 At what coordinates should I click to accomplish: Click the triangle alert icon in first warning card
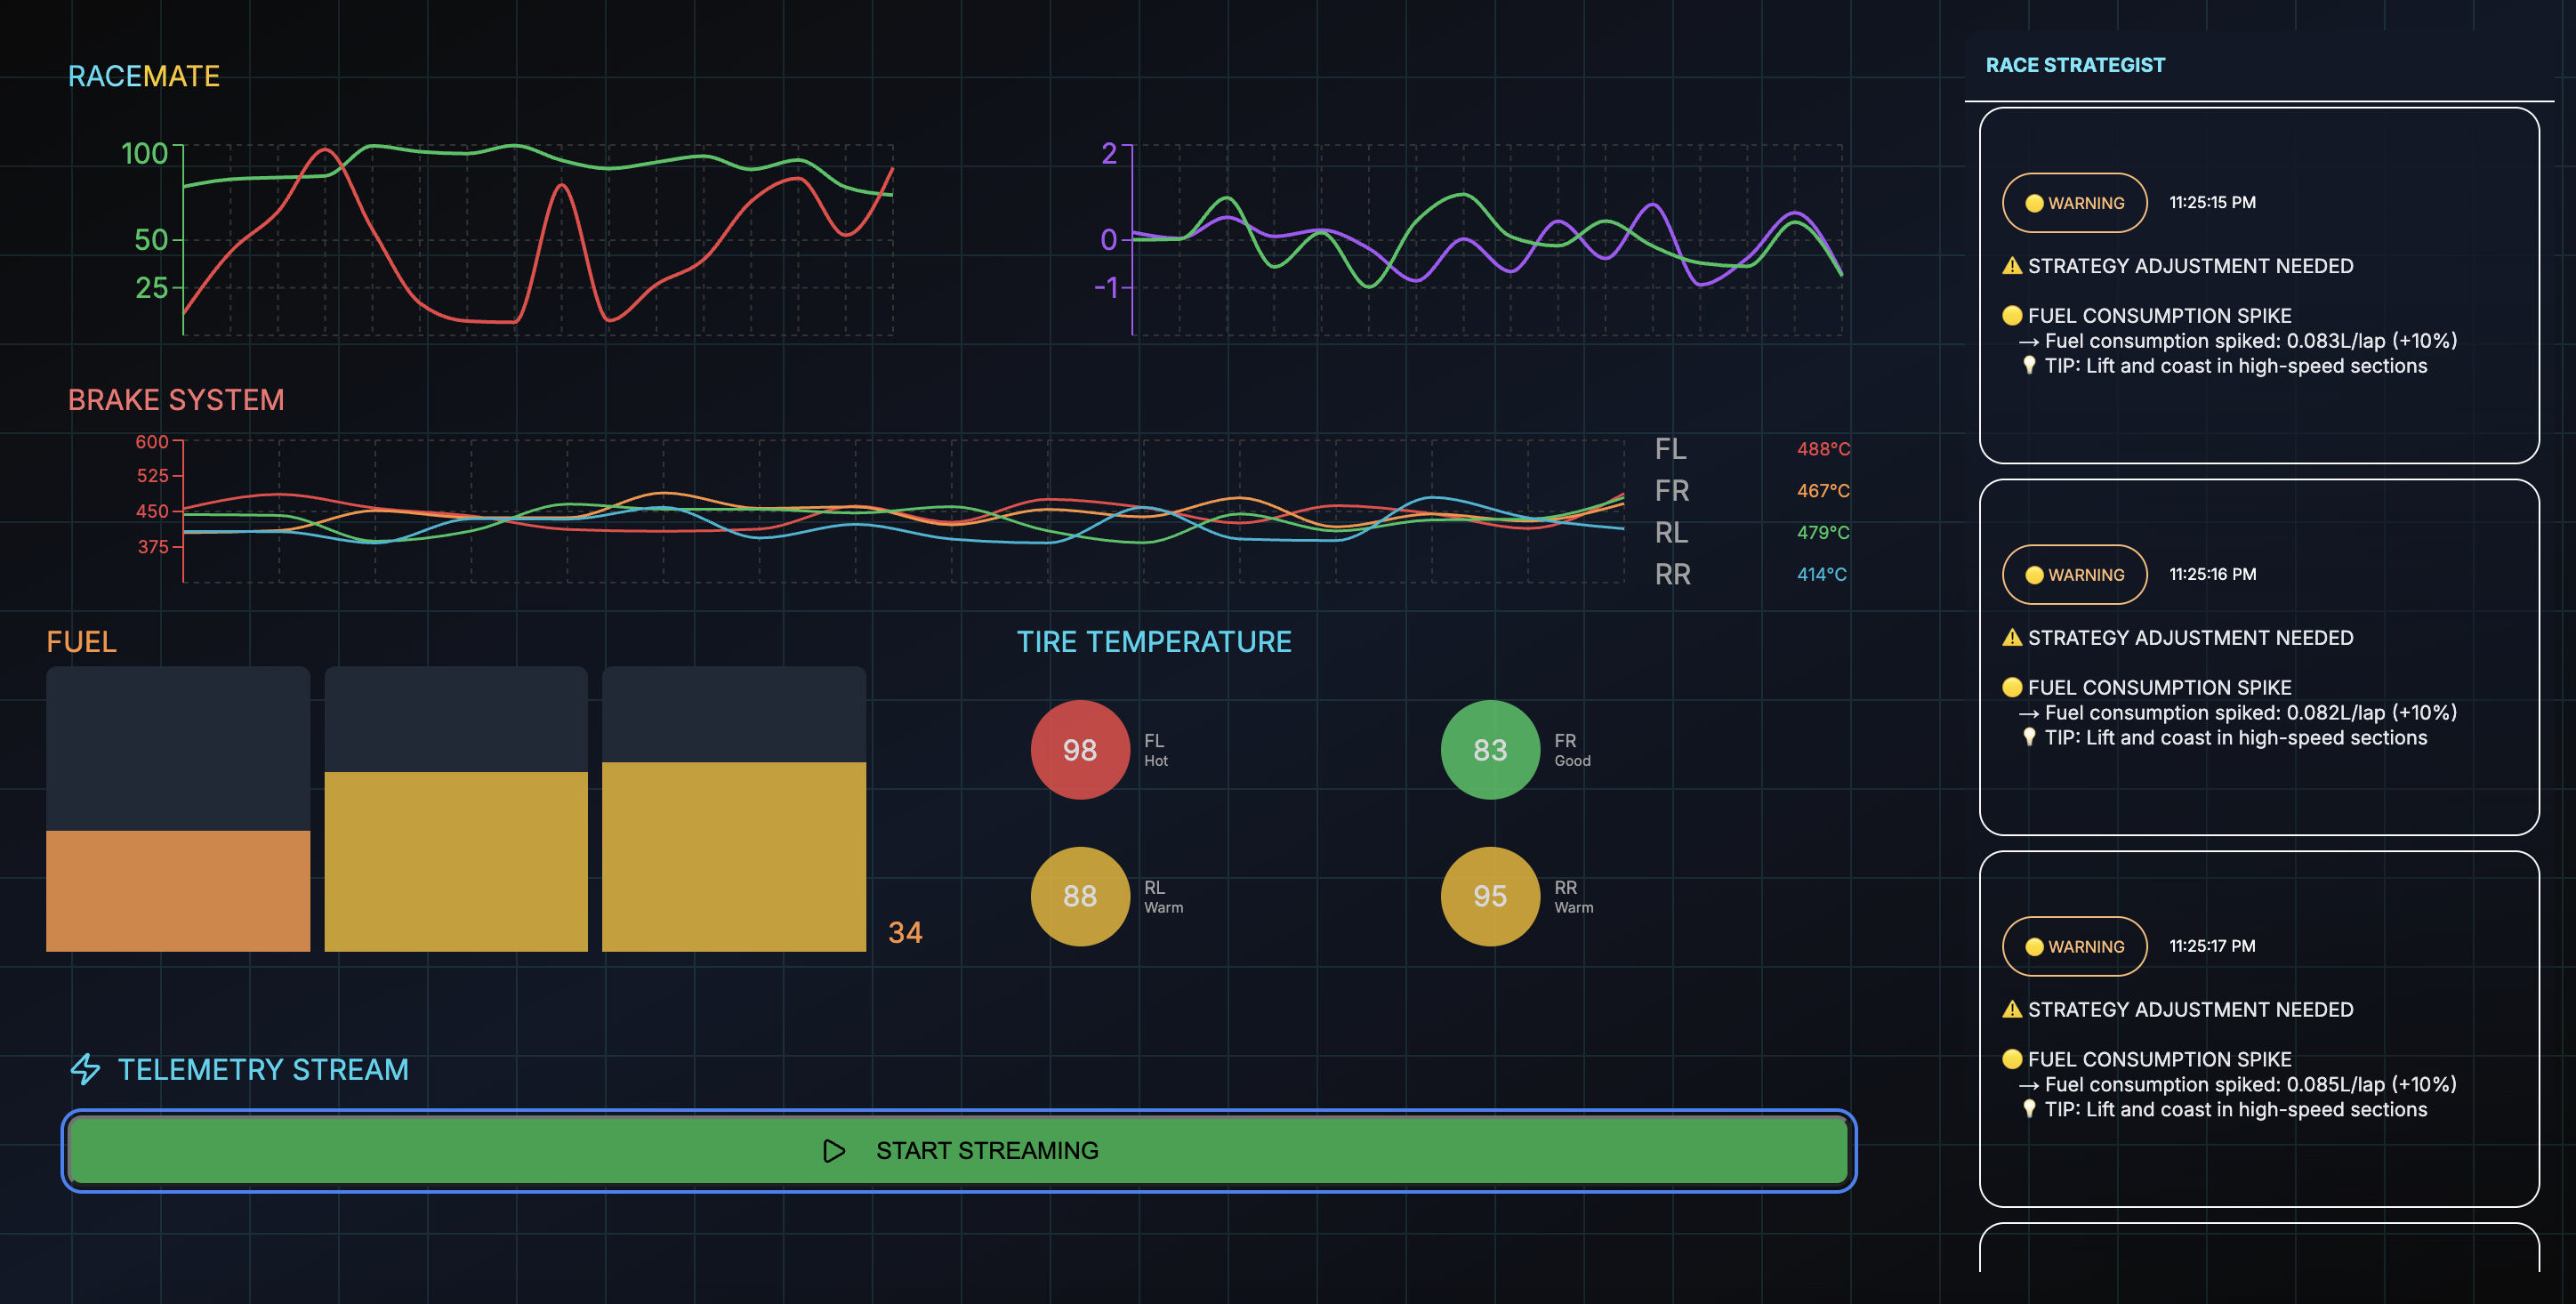(2012, 266)
